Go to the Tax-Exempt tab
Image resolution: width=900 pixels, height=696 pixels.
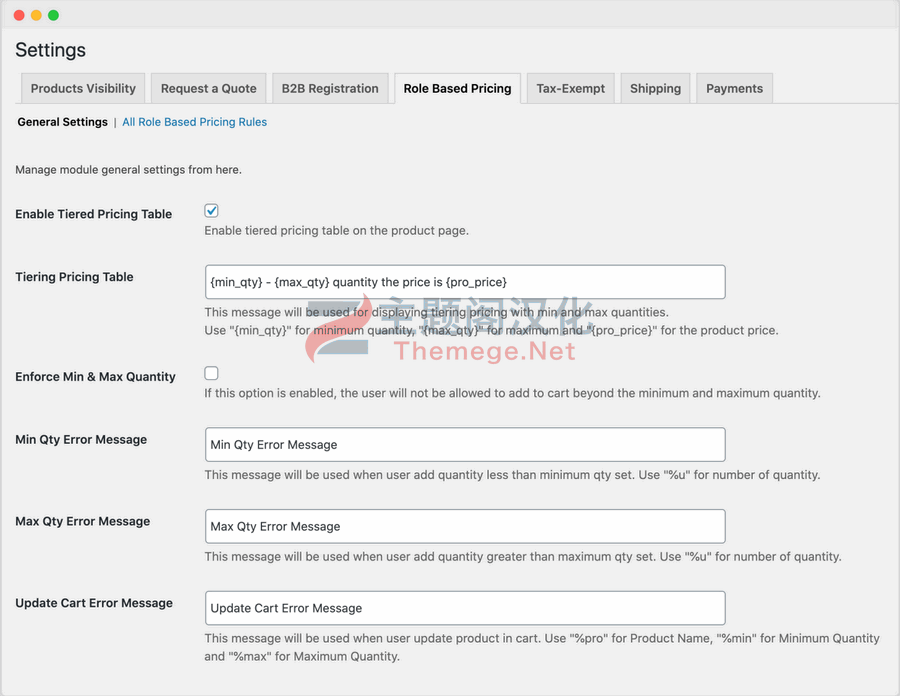tap(571, 88)
